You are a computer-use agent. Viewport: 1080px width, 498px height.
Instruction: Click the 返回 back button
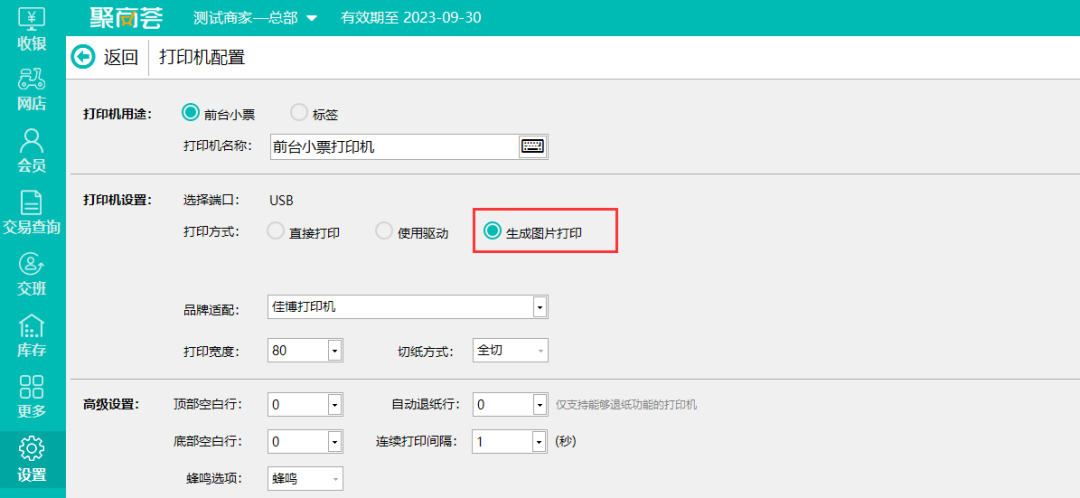pos(105,57)
